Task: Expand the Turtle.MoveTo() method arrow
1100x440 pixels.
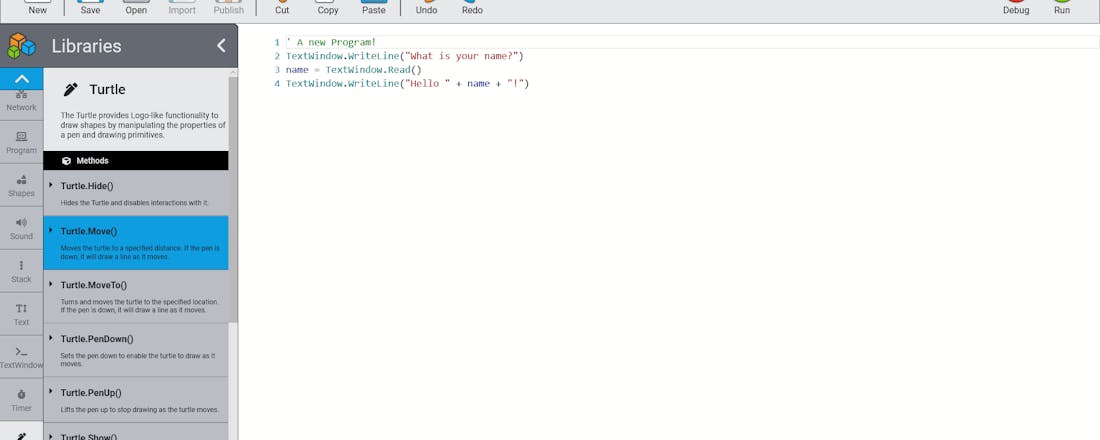Action: [51, 284]
